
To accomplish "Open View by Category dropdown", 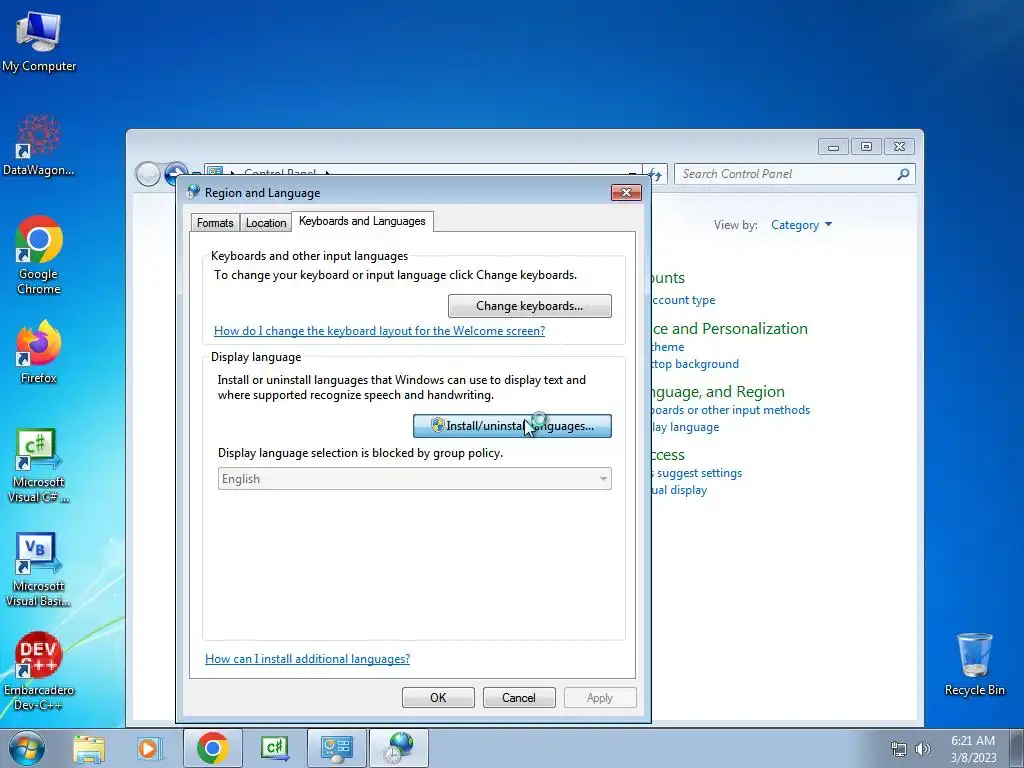I will [801, 225].
